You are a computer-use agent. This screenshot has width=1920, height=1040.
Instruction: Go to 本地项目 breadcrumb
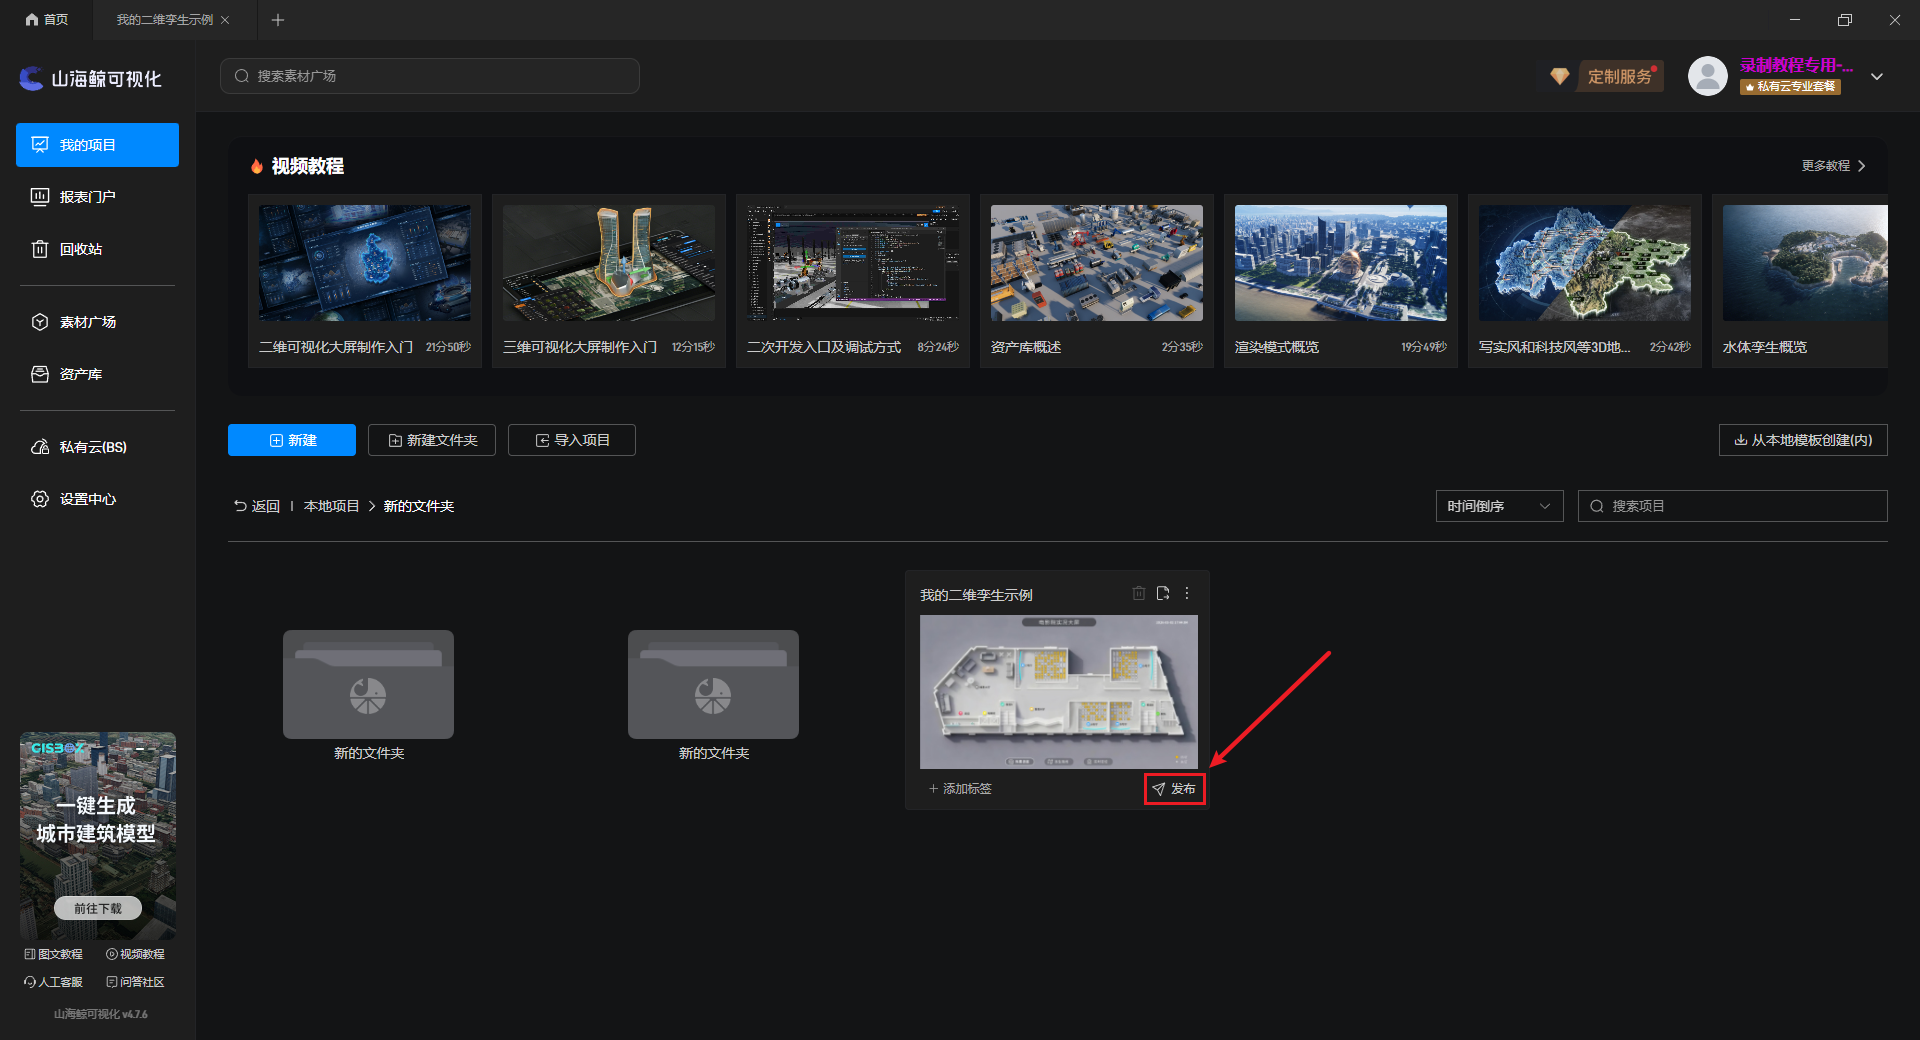pyautogui.click(x=331, y=506)
